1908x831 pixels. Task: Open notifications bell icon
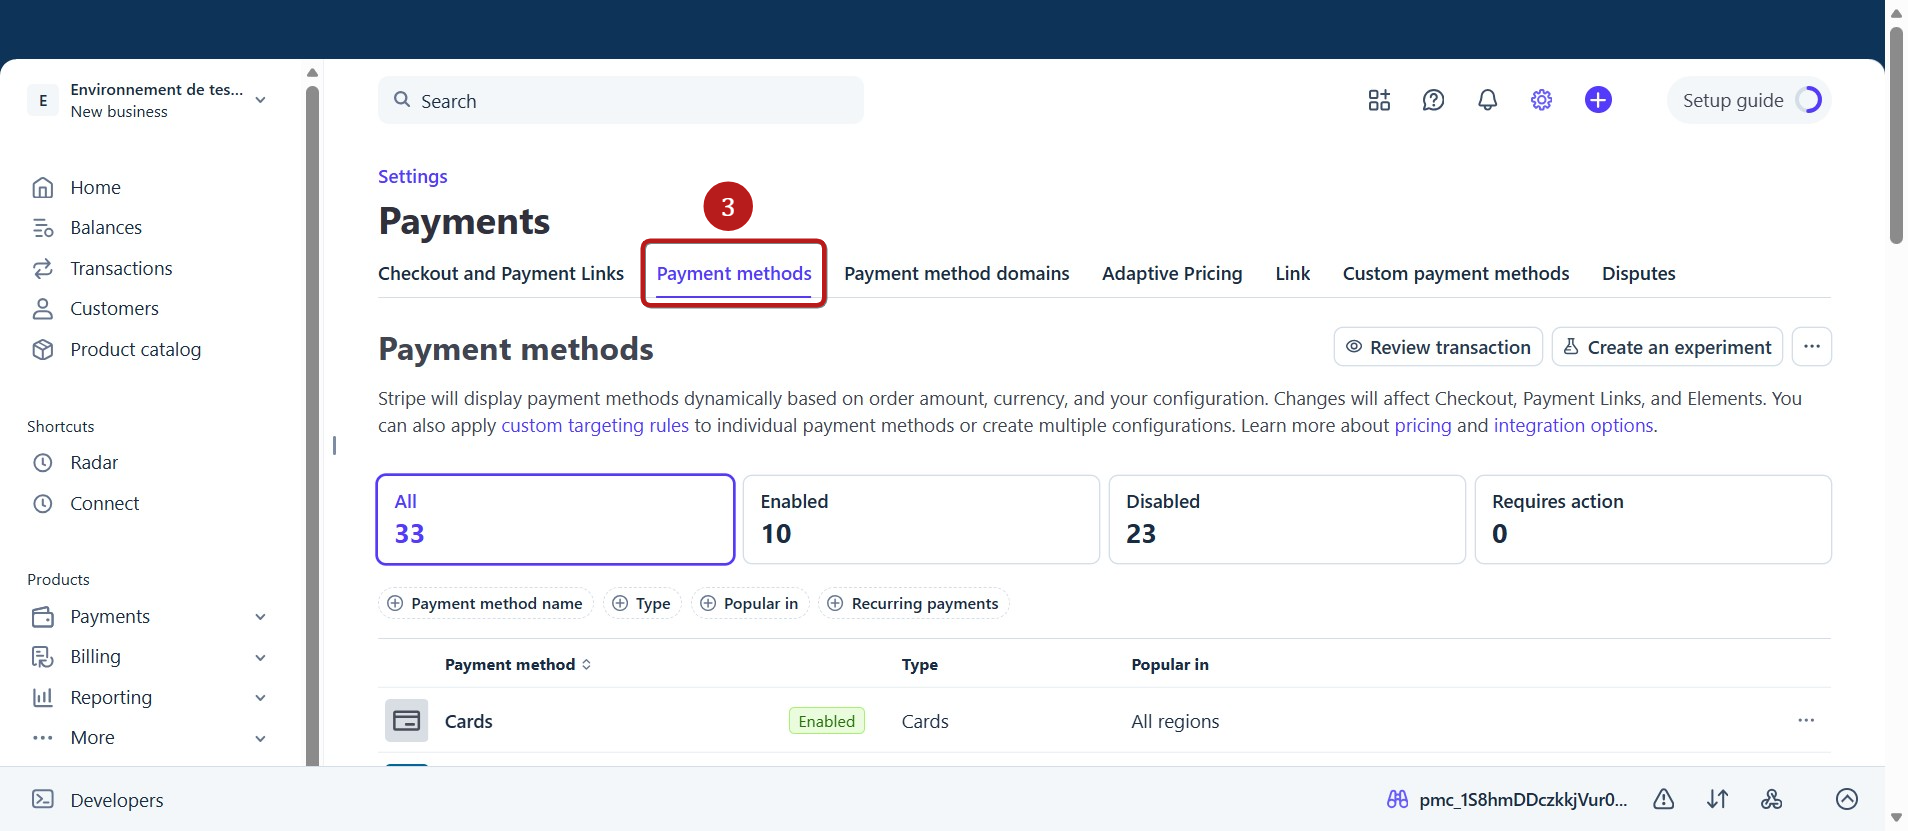[x=1487, y=100]
